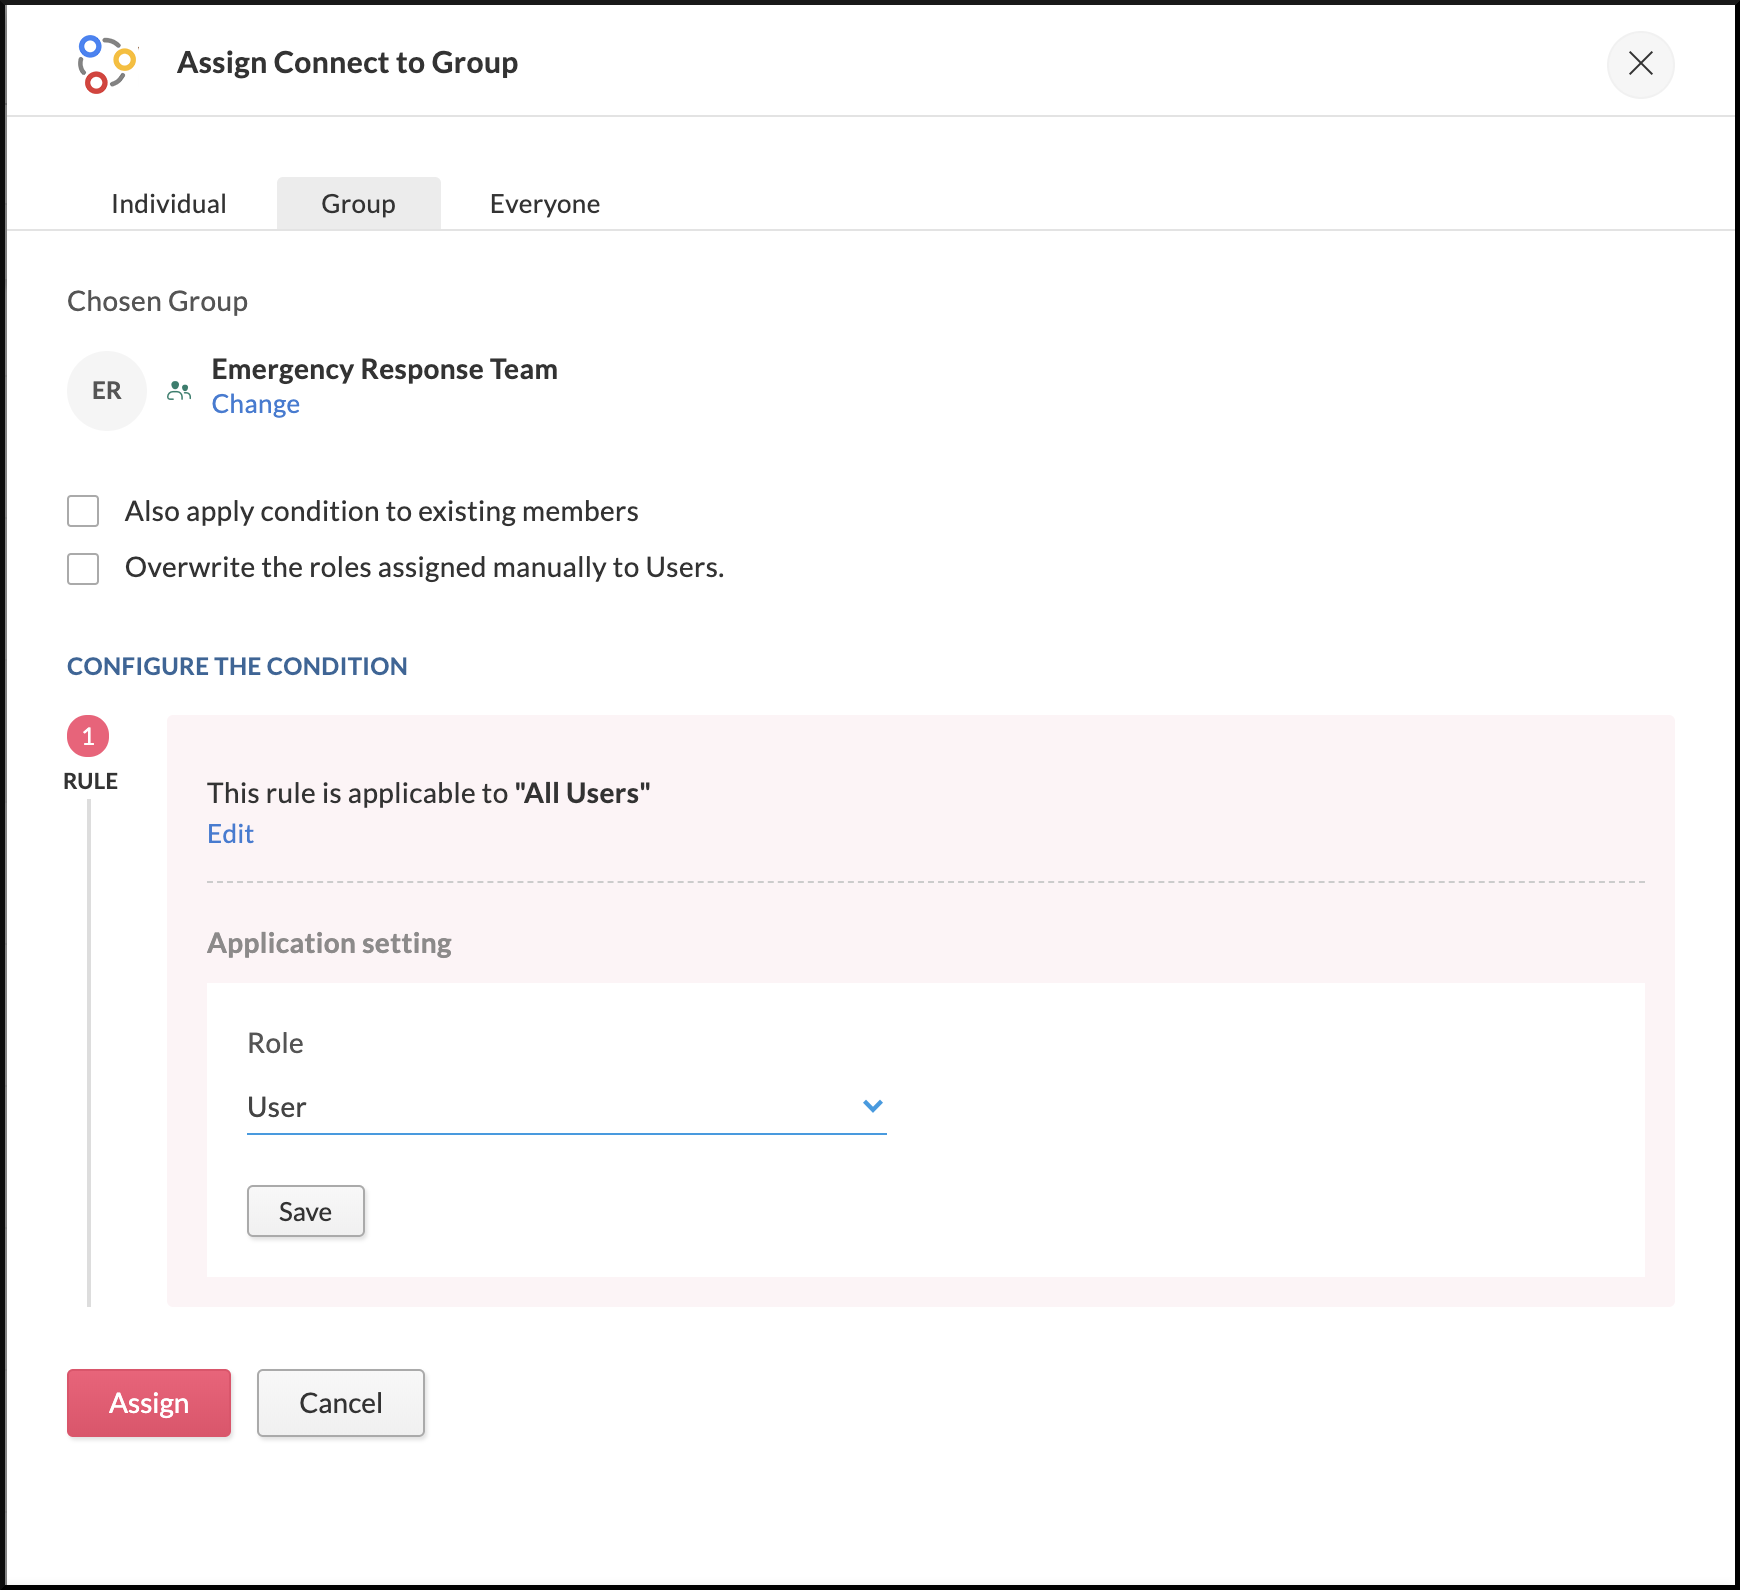1740x1590 pixels.
Task: Close the Assign Connect to Group dialog
Action: [1640, 64]
